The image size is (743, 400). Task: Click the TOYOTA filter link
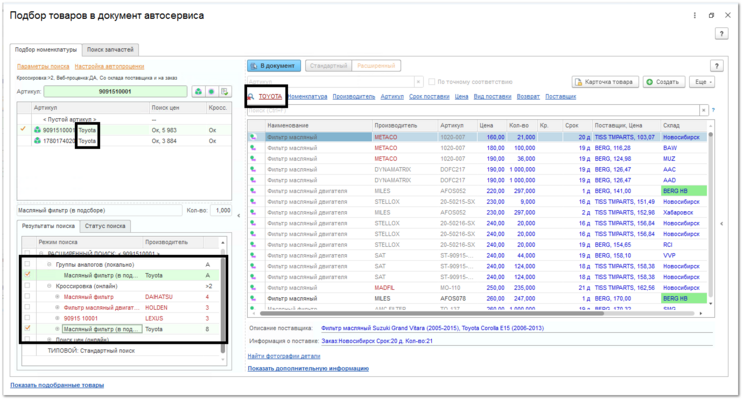[x=270, y=97]
